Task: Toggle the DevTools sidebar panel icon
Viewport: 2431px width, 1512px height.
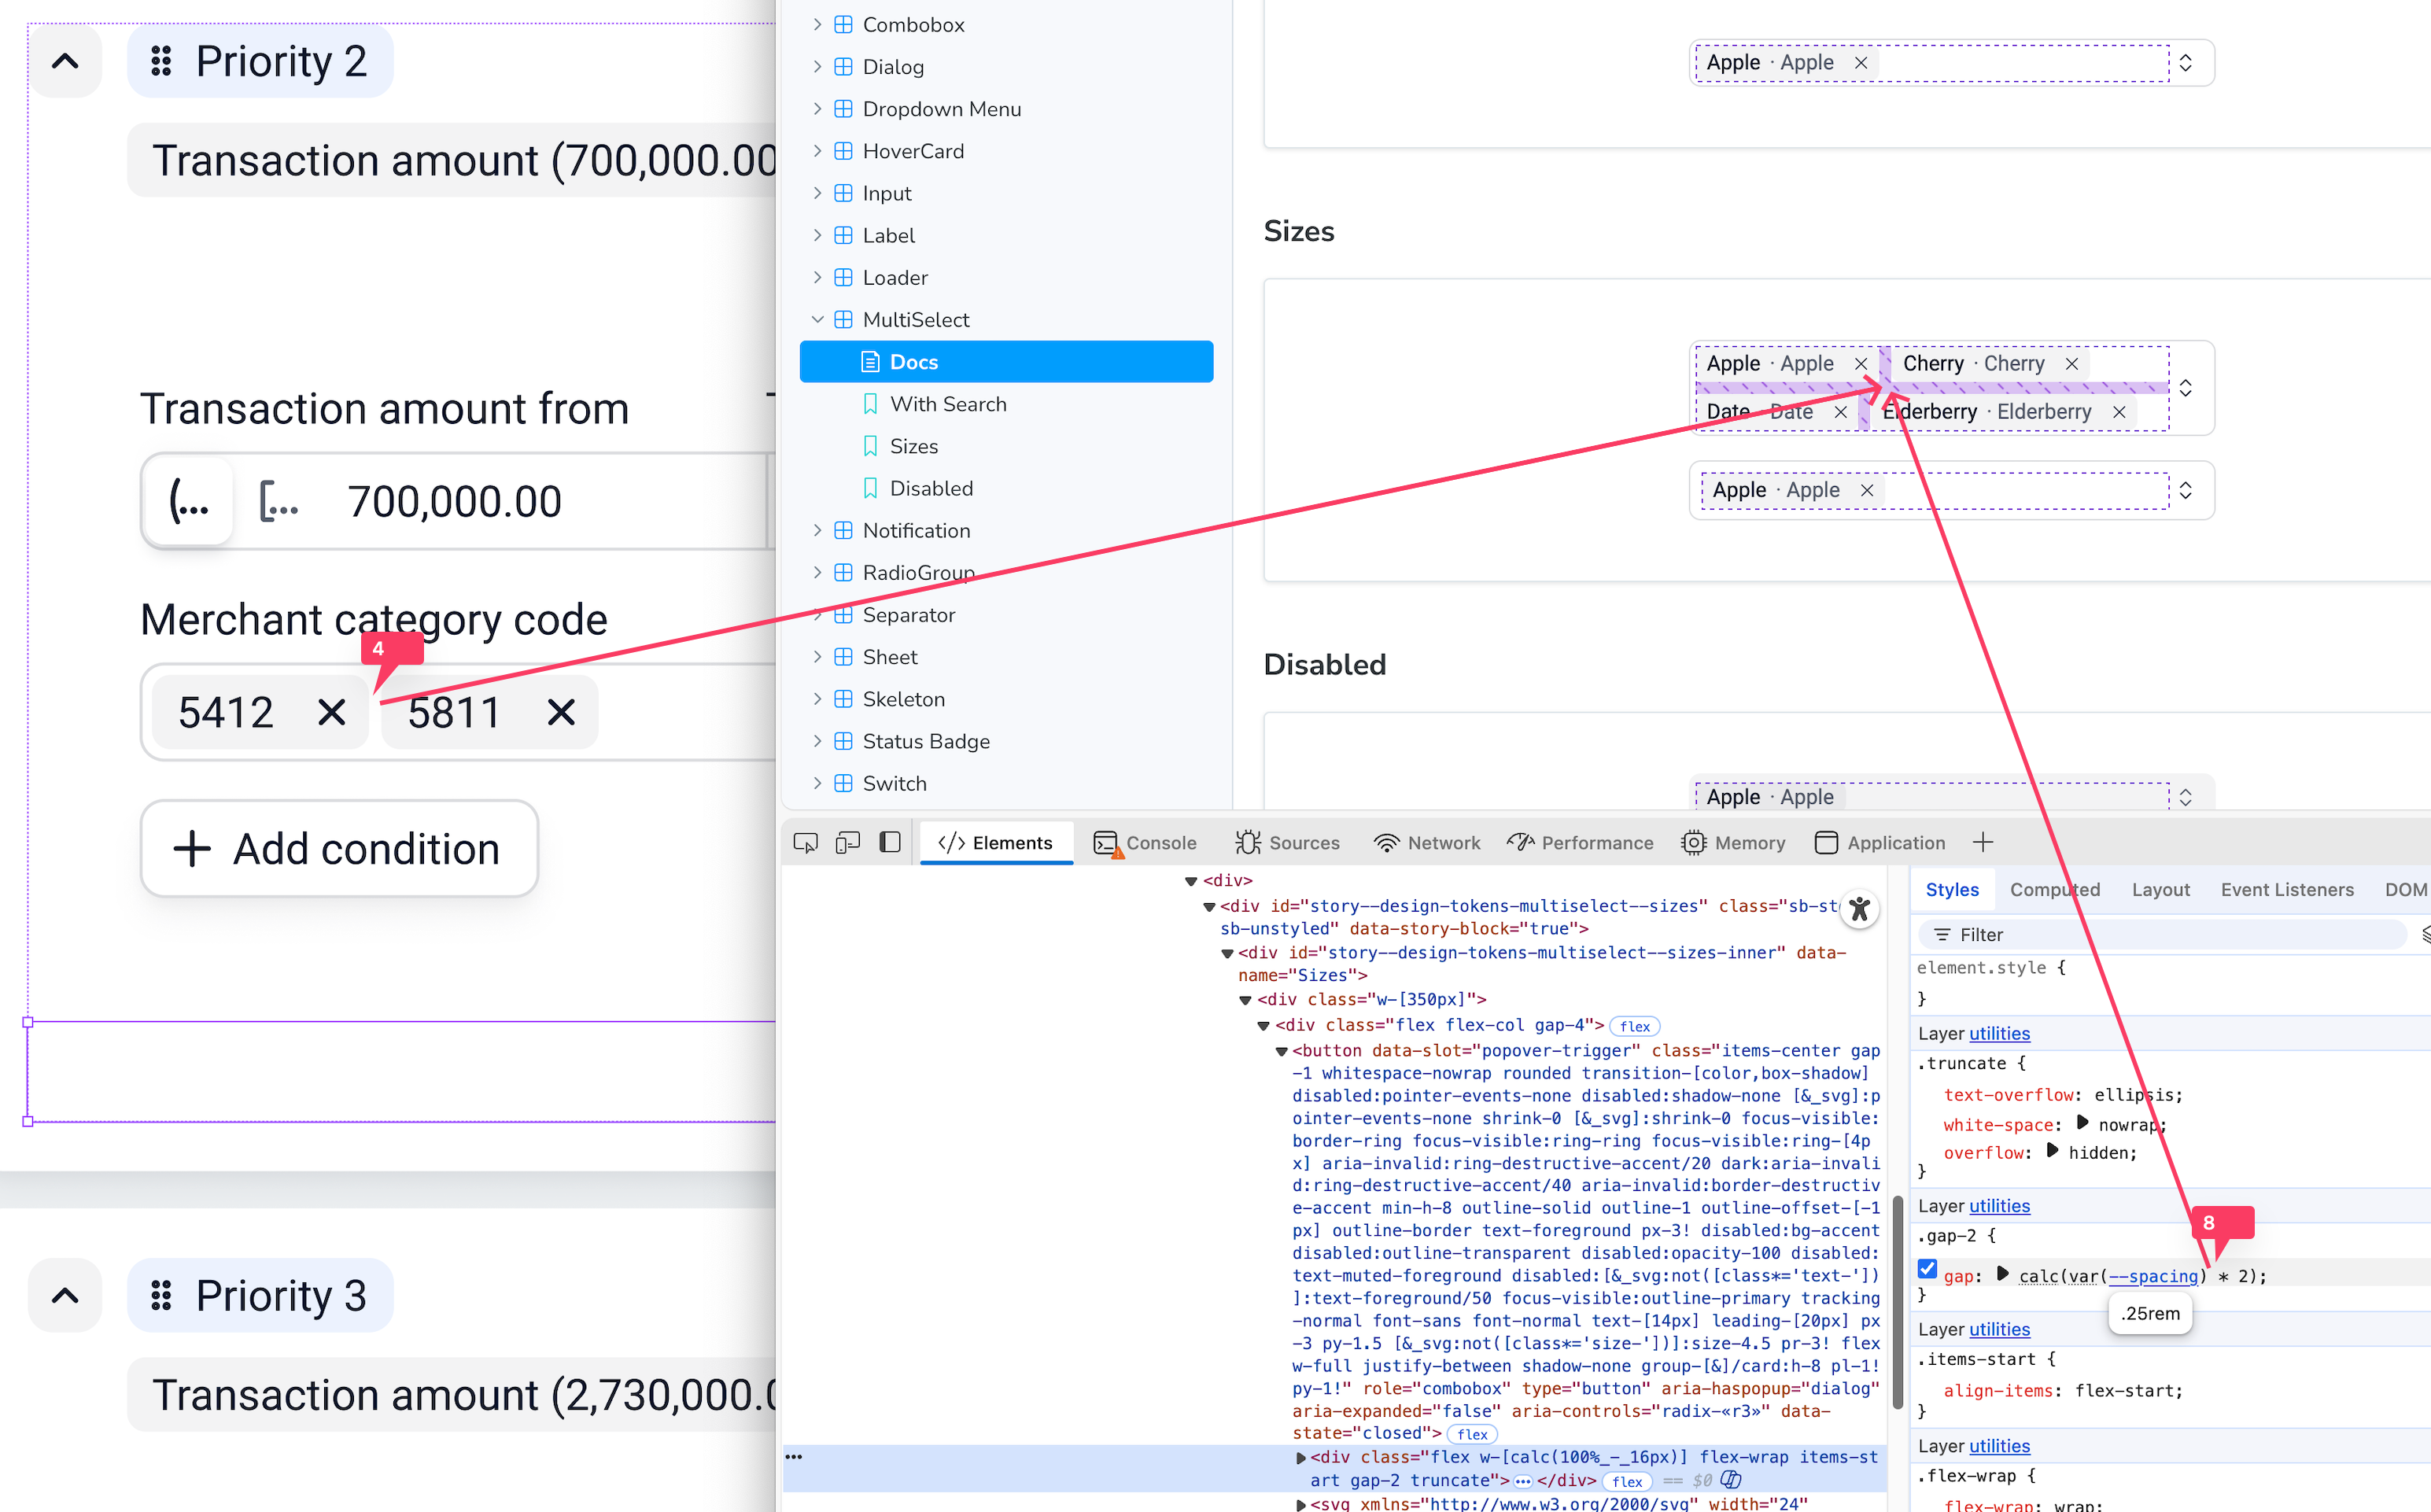Action: 890,843
